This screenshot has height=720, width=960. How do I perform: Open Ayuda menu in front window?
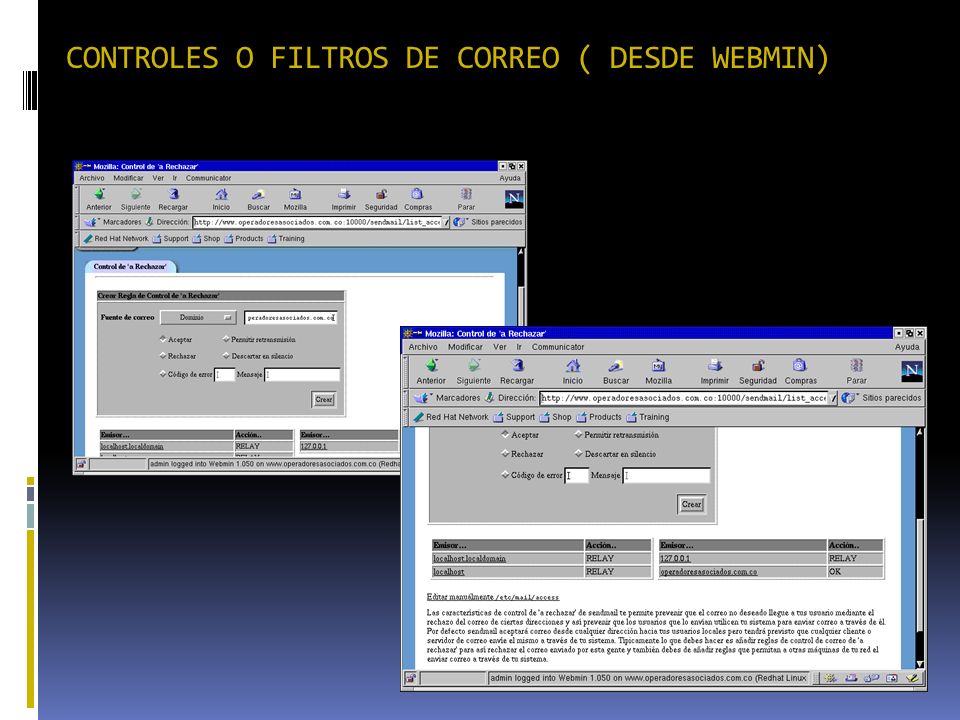click(907, 347)
